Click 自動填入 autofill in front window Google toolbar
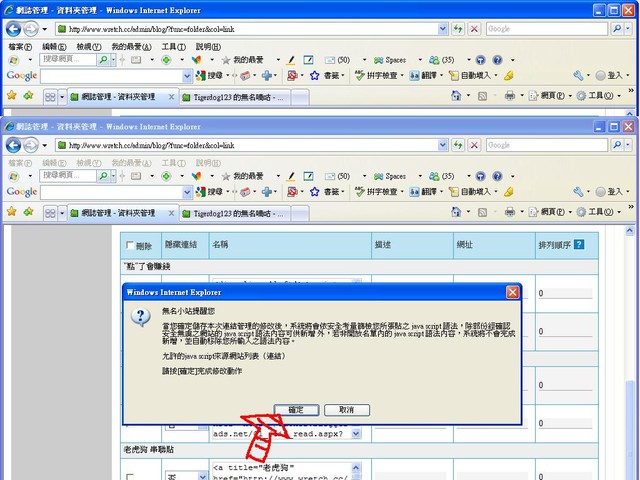This screenshot has height=480, width=640. tap(470, 192)
